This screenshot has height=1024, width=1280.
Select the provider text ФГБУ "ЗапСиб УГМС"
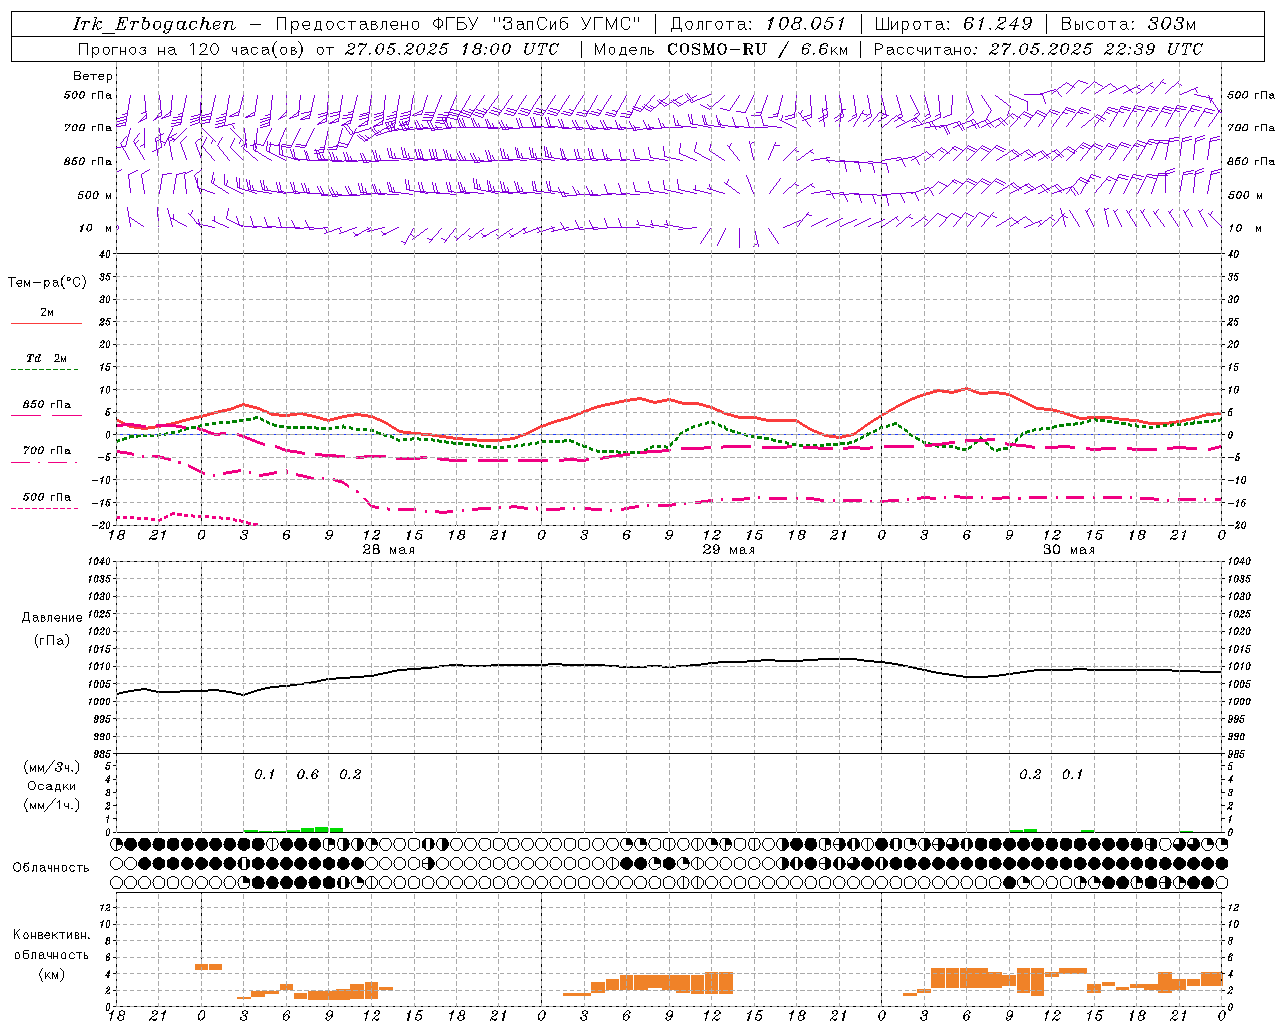(538, 24)
